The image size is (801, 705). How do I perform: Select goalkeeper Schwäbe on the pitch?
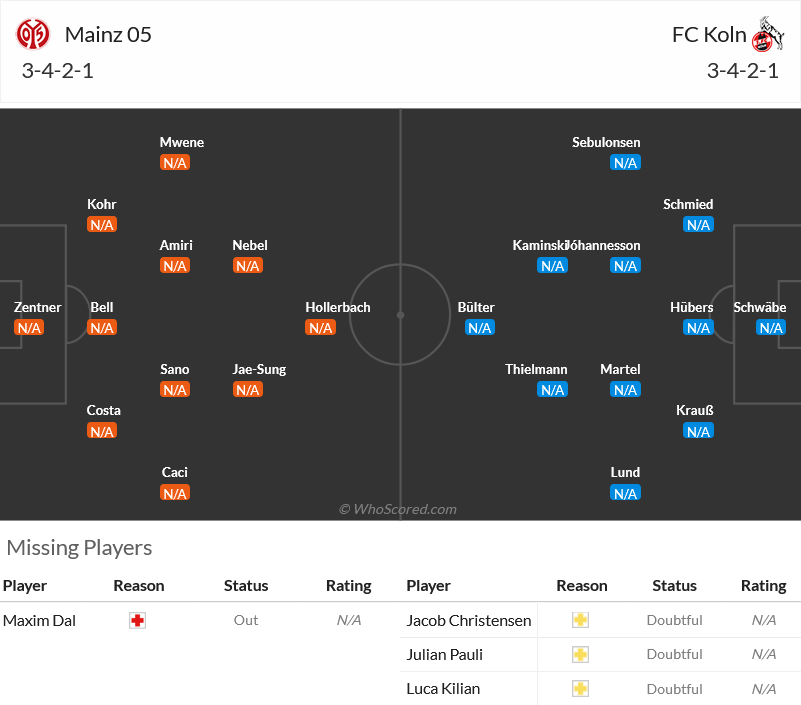point(760,308)
